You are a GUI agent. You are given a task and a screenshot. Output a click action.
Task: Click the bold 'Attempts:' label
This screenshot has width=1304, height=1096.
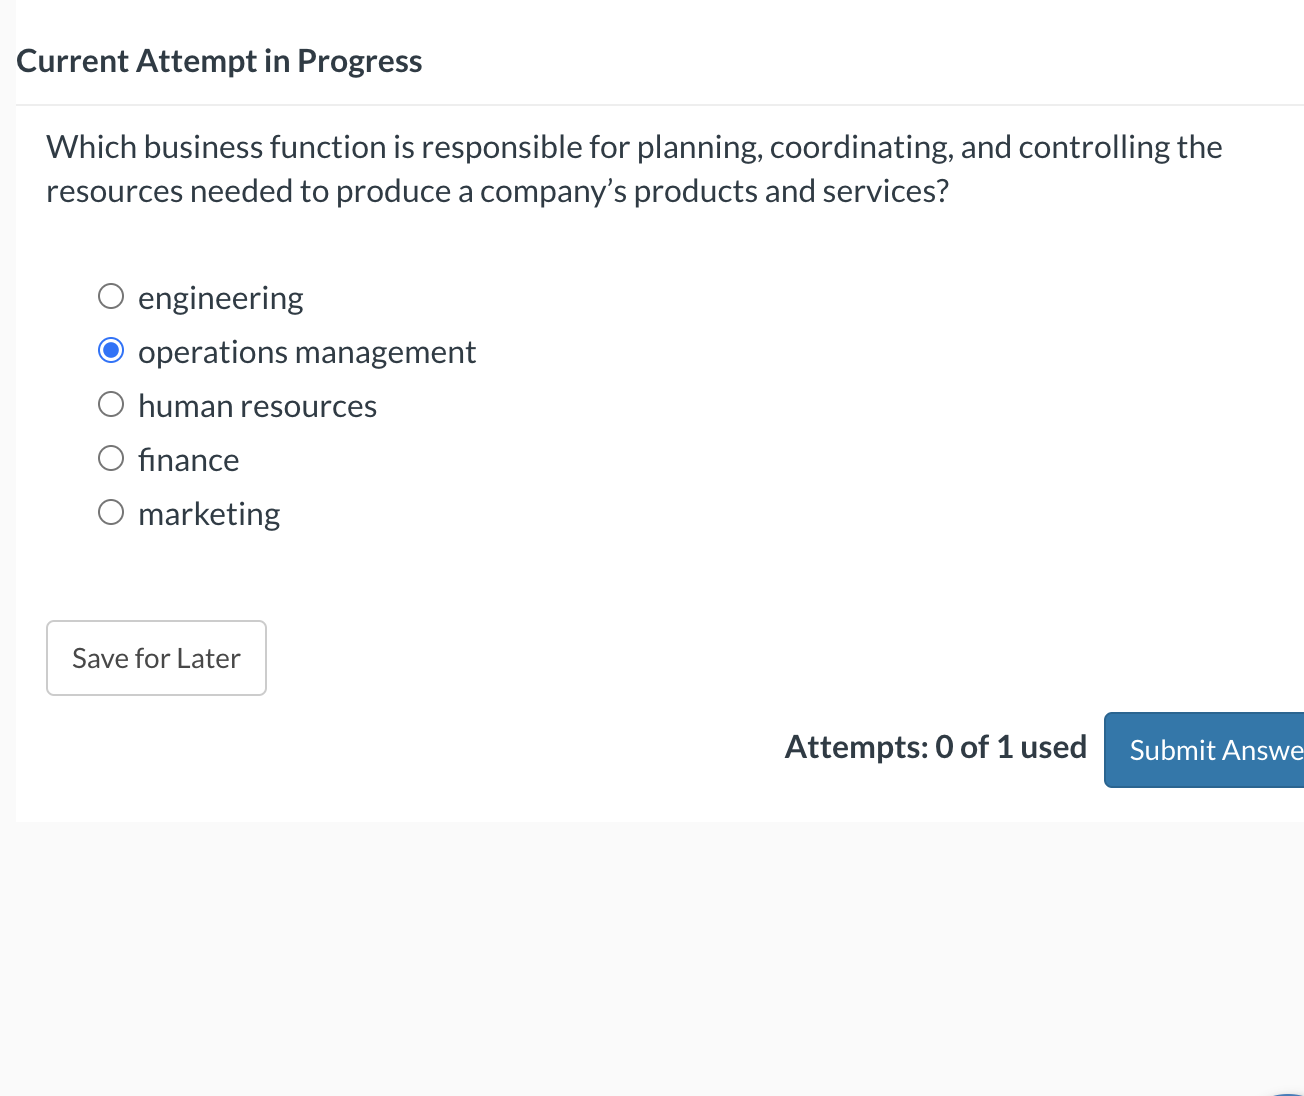click(856, 747)
